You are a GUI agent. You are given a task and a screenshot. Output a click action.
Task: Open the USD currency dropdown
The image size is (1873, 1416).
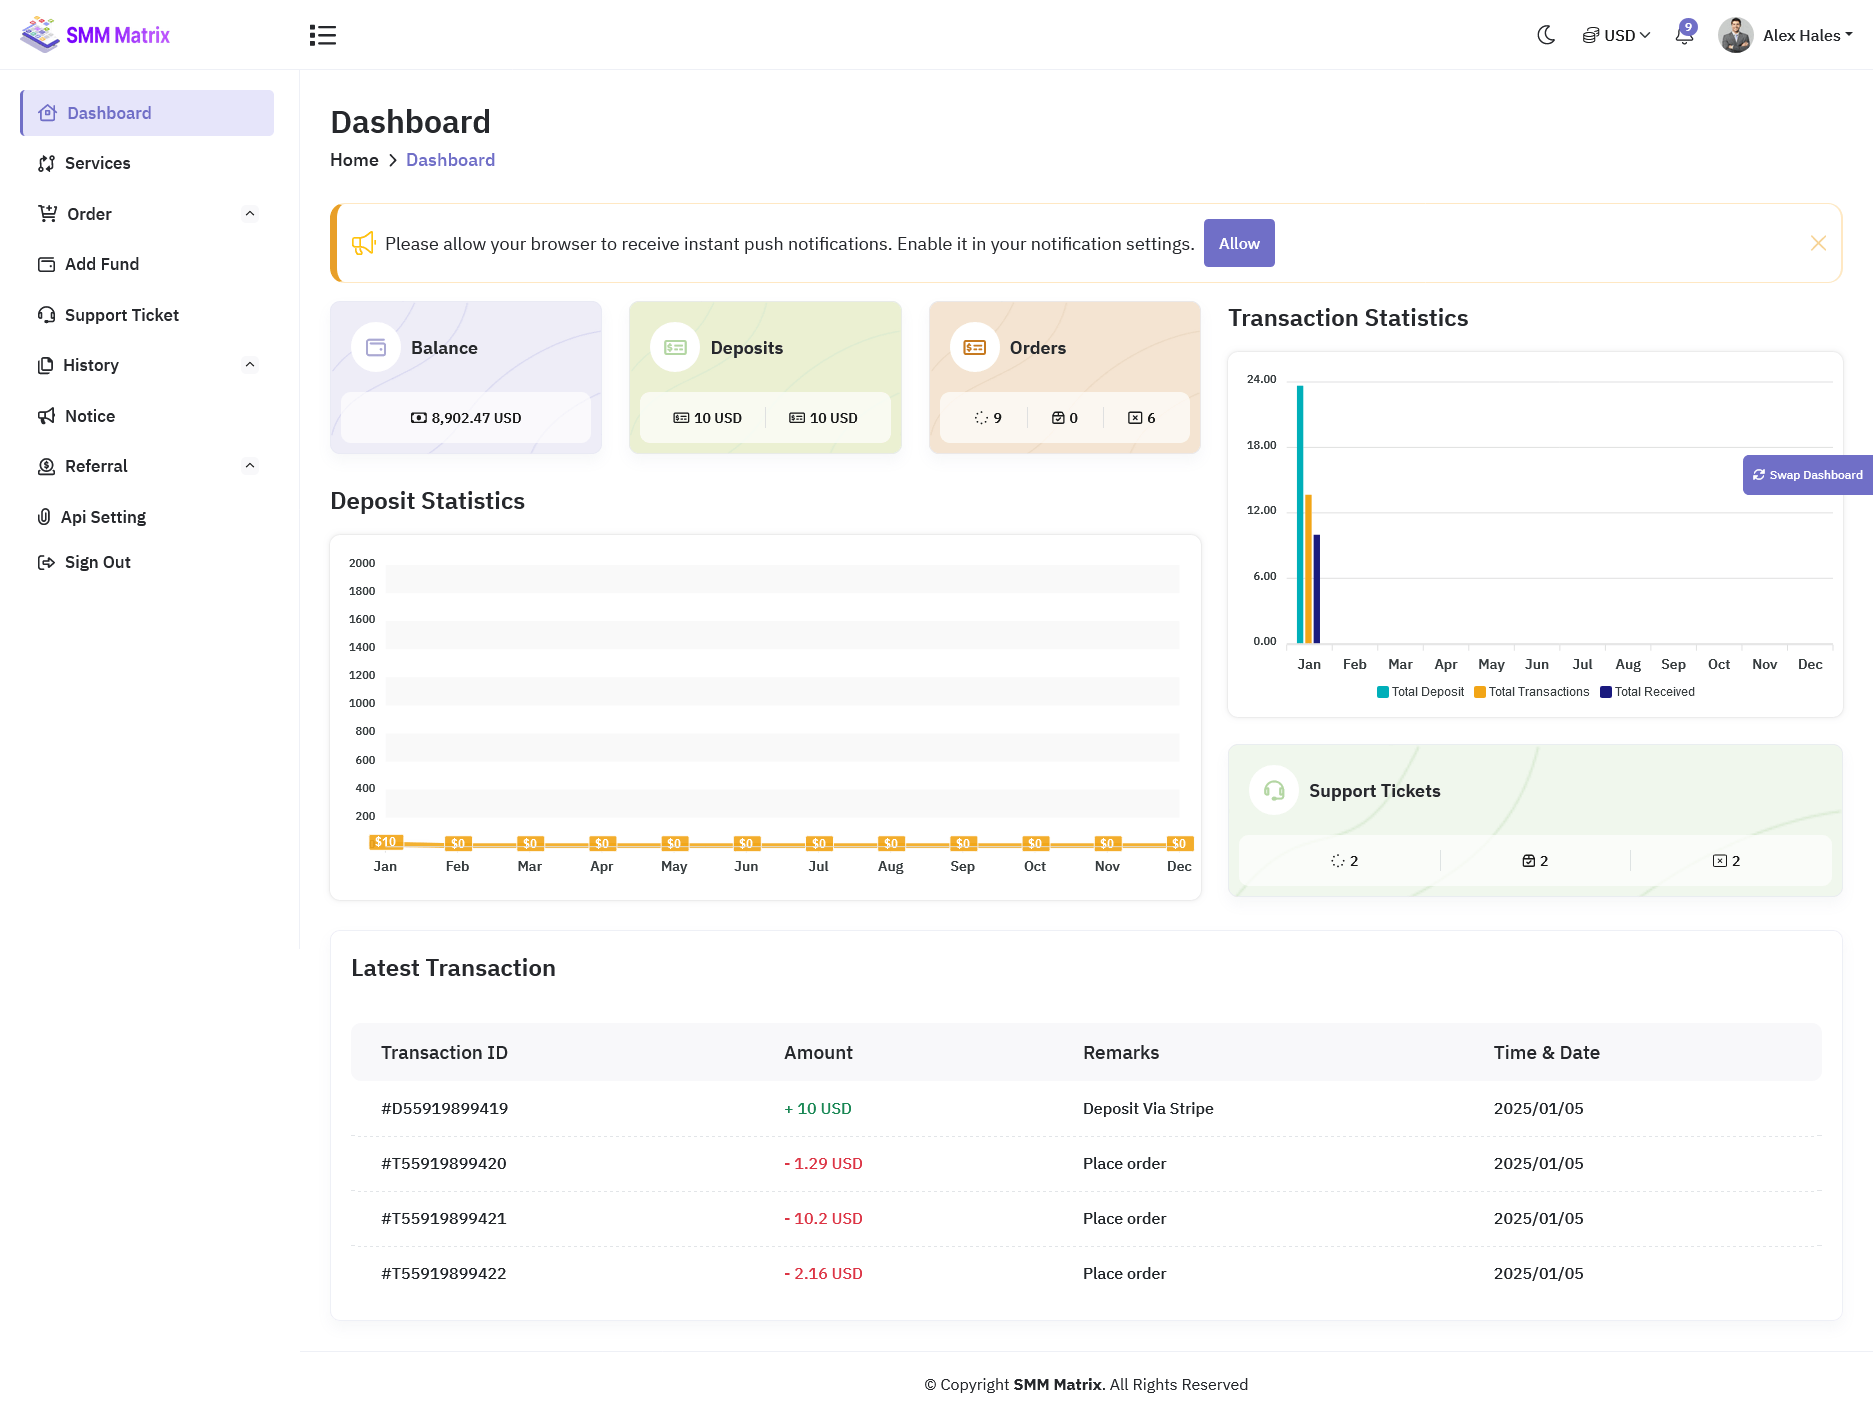(x=1616, y=35)
